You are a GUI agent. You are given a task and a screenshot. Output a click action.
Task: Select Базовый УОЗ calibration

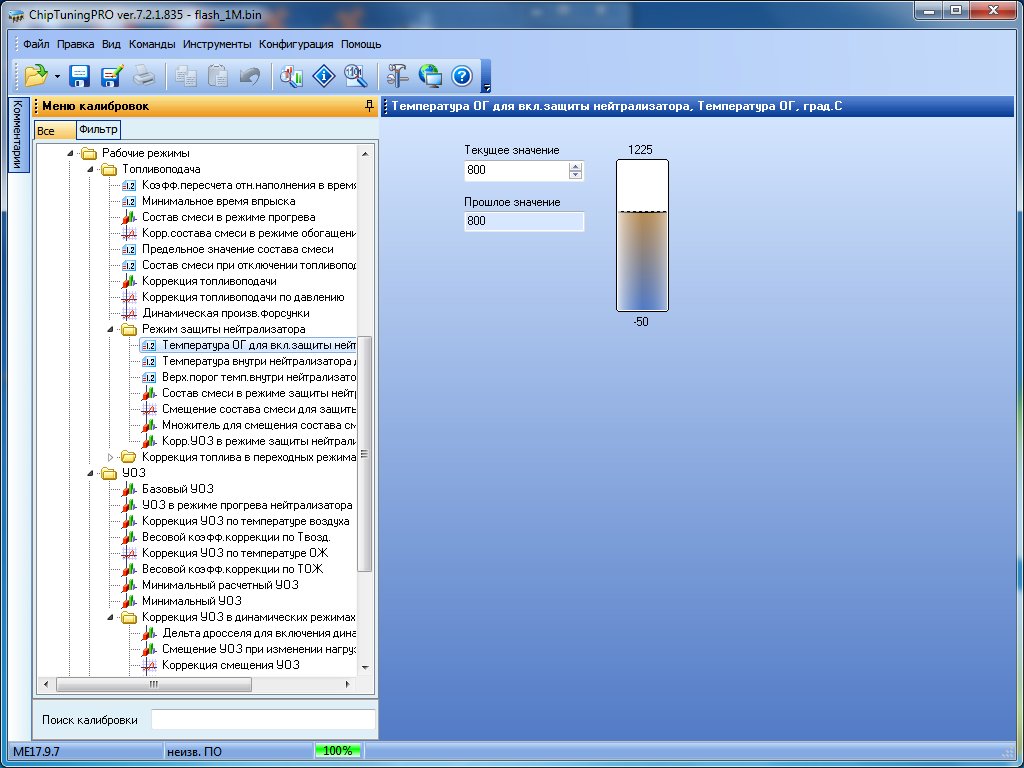(x=177, y=489)
